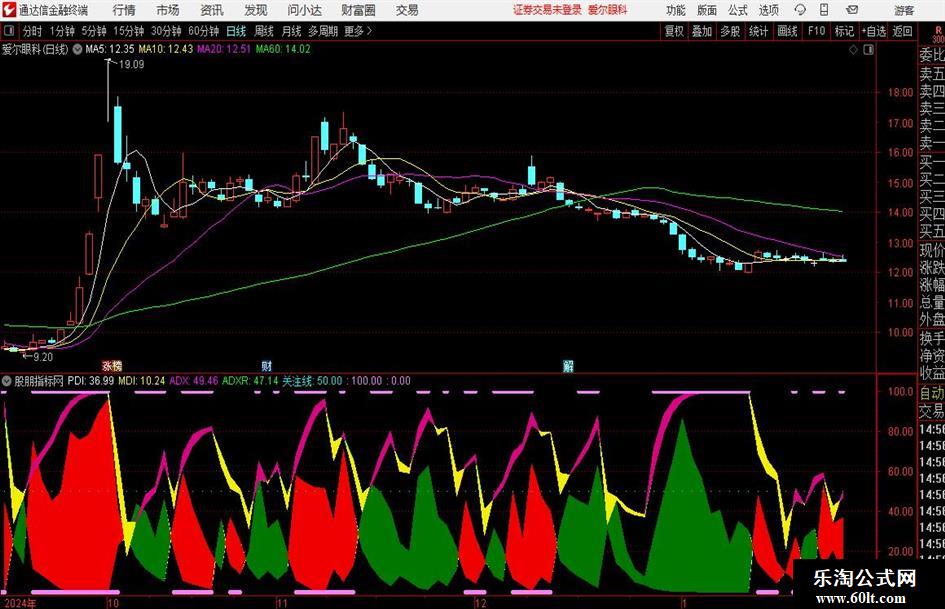Image resolution: width=945 pixels, height=609 pixels.
Task: Click the 标记 mark toolbar button
Action: (844, 31)
